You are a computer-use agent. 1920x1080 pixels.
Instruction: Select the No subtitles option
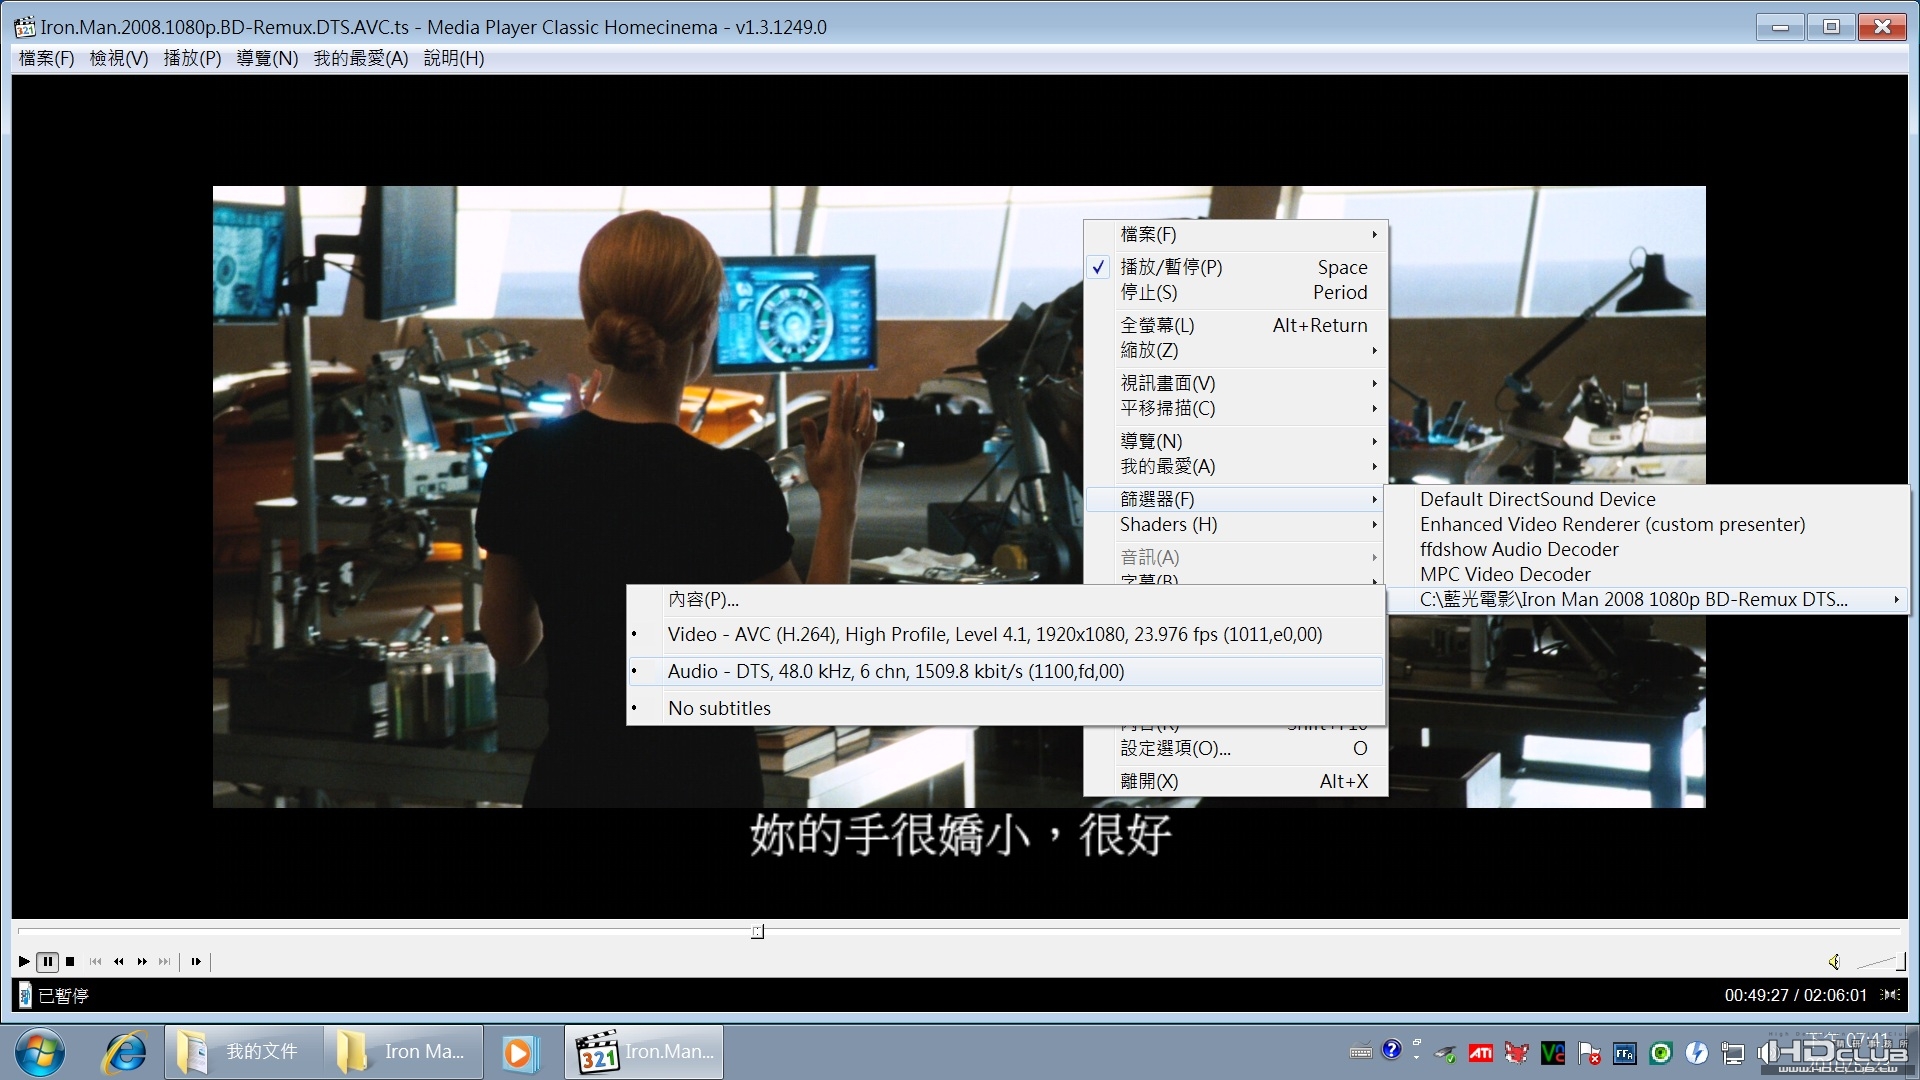[x=719, y=709]
